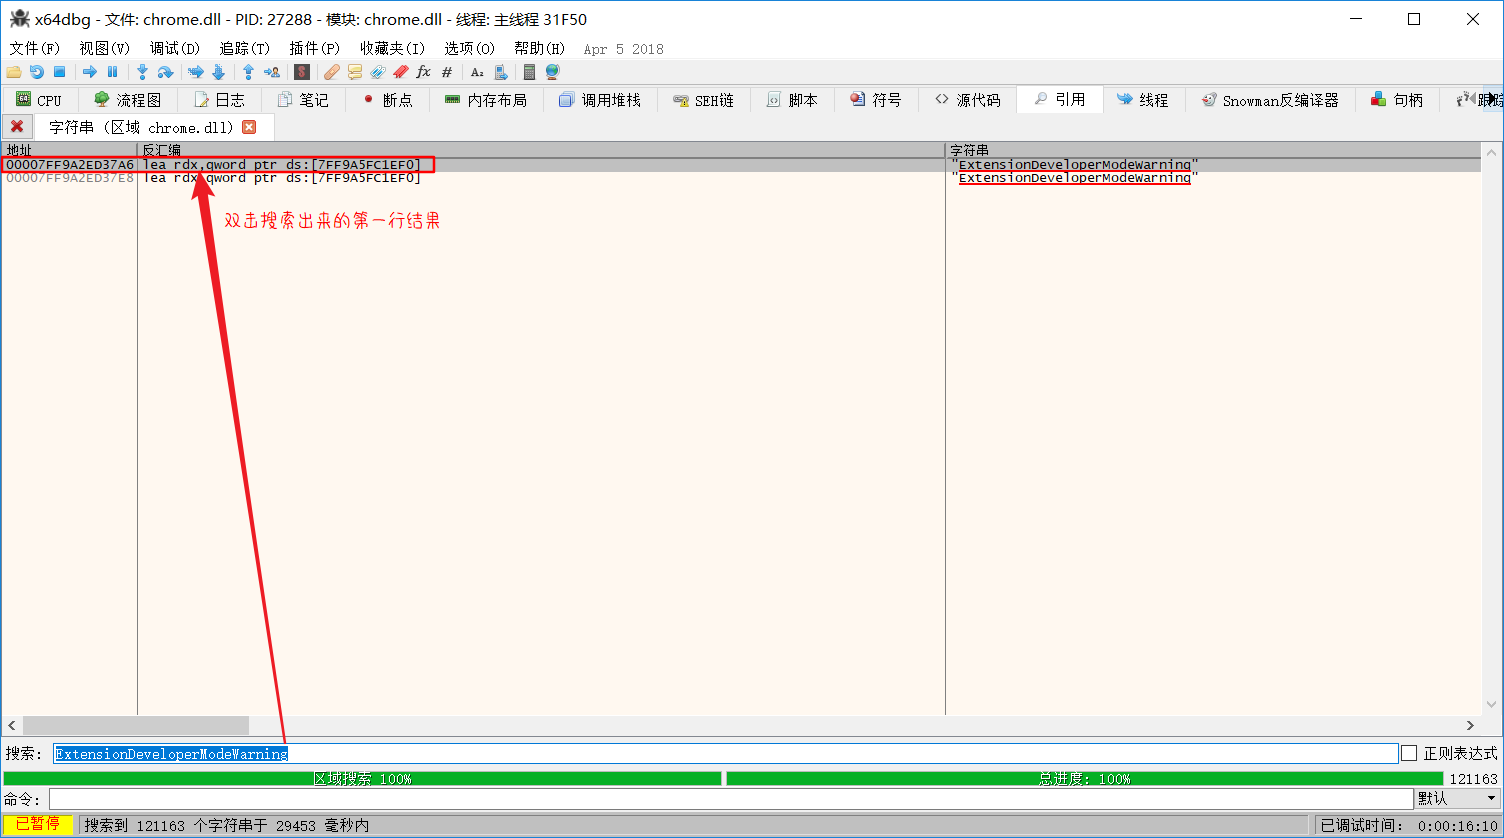Switch to the 脚本 script tab

pyautogui.click(x=792, y=100)
